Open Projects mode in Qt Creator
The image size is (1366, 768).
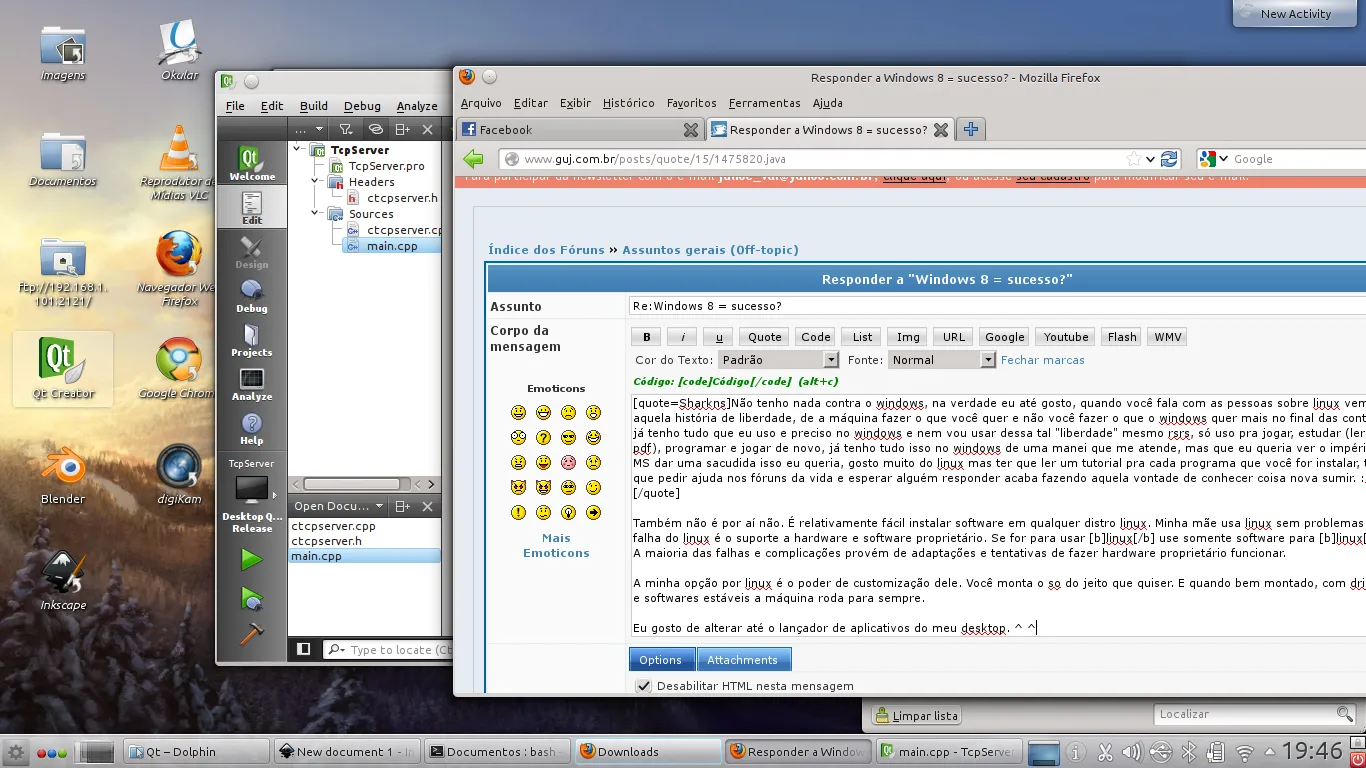(x=252, y=340)
